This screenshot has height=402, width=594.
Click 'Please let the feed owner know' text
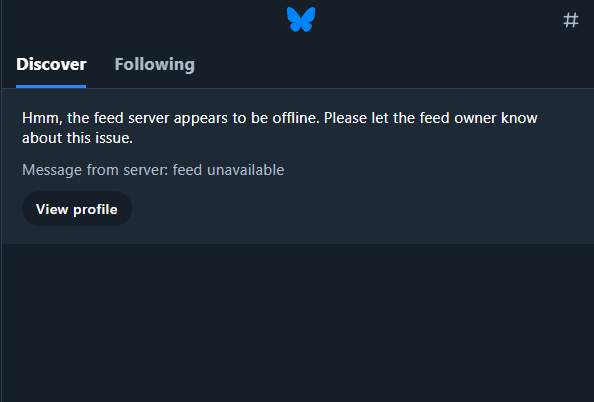(431, 118)
